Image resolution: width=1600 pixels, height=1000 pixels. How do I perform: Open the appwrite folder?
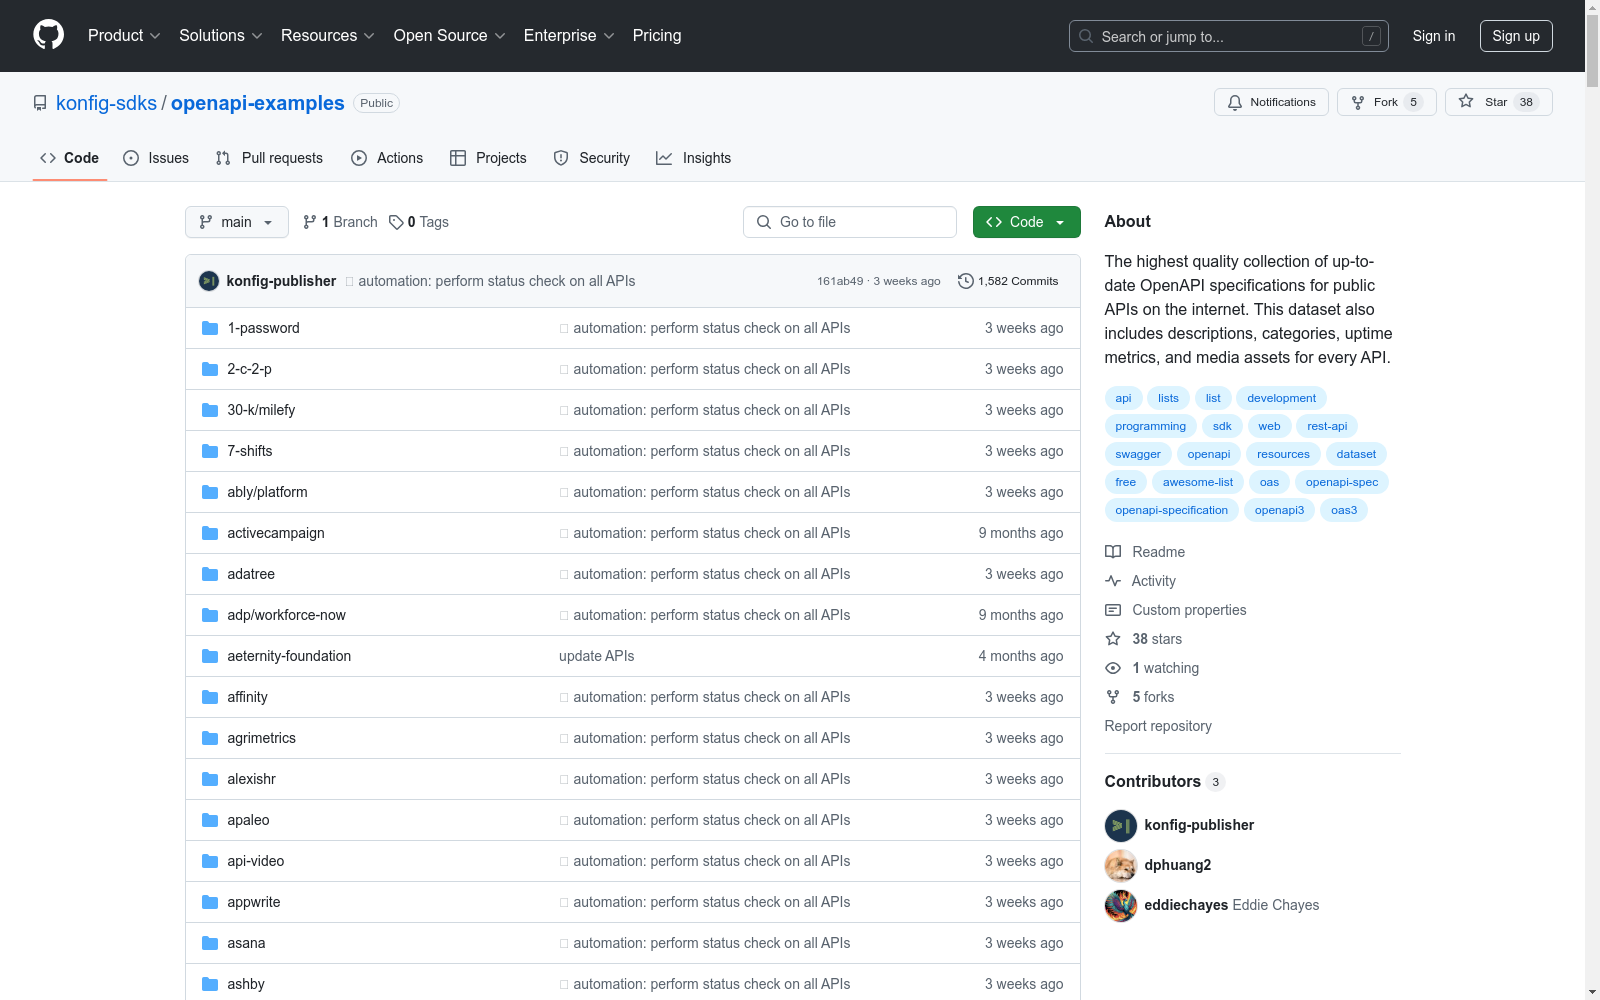pos(254,902)
